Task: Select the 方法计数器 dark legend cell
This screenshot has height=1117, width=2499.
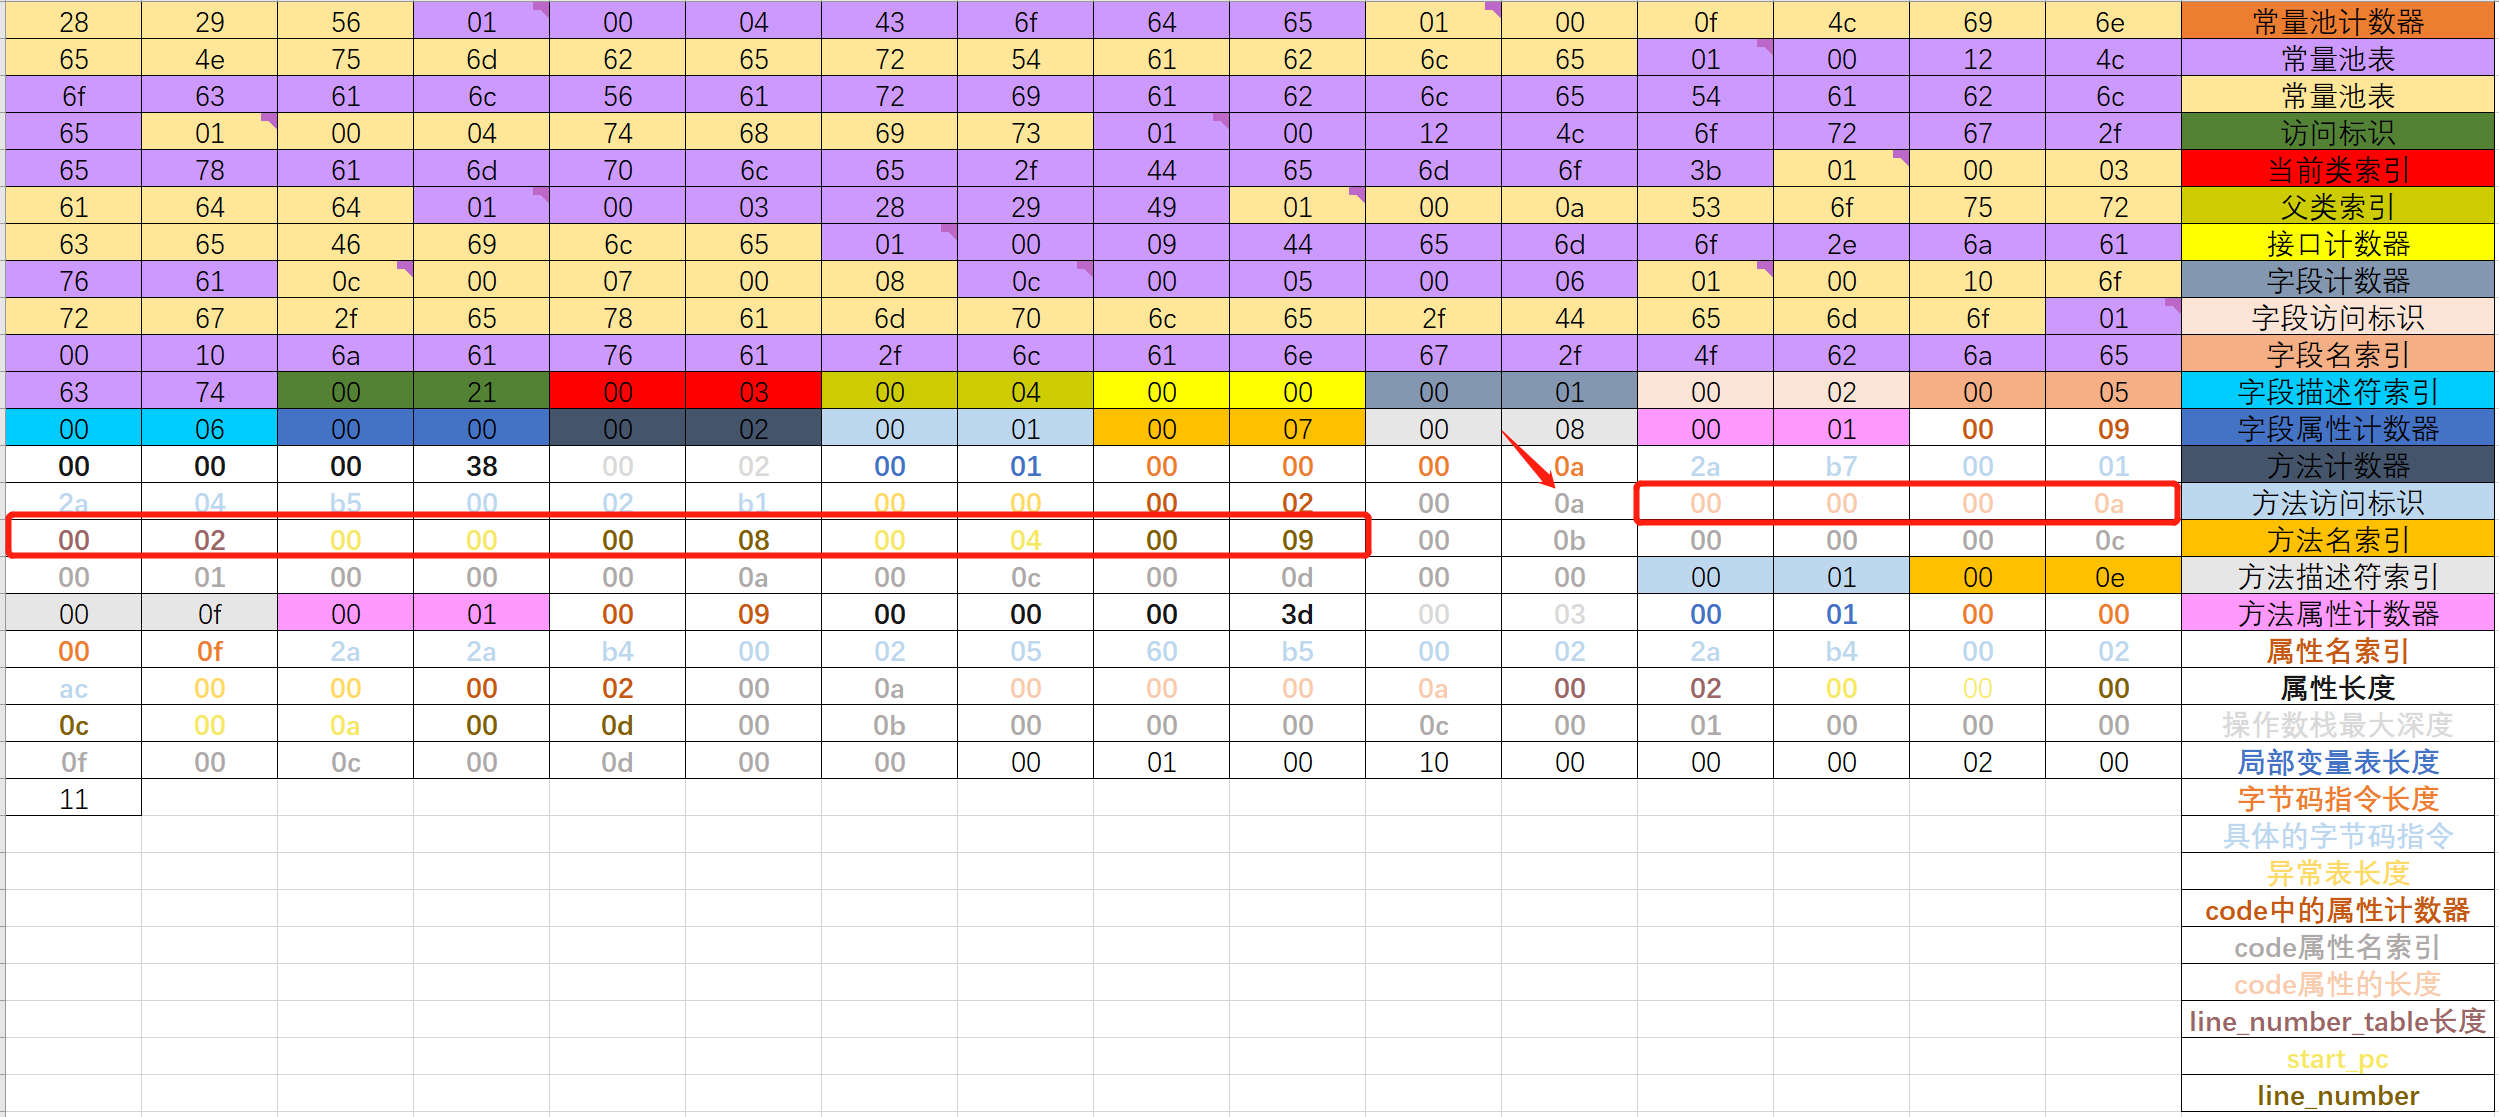Action: coord(2337,466)
